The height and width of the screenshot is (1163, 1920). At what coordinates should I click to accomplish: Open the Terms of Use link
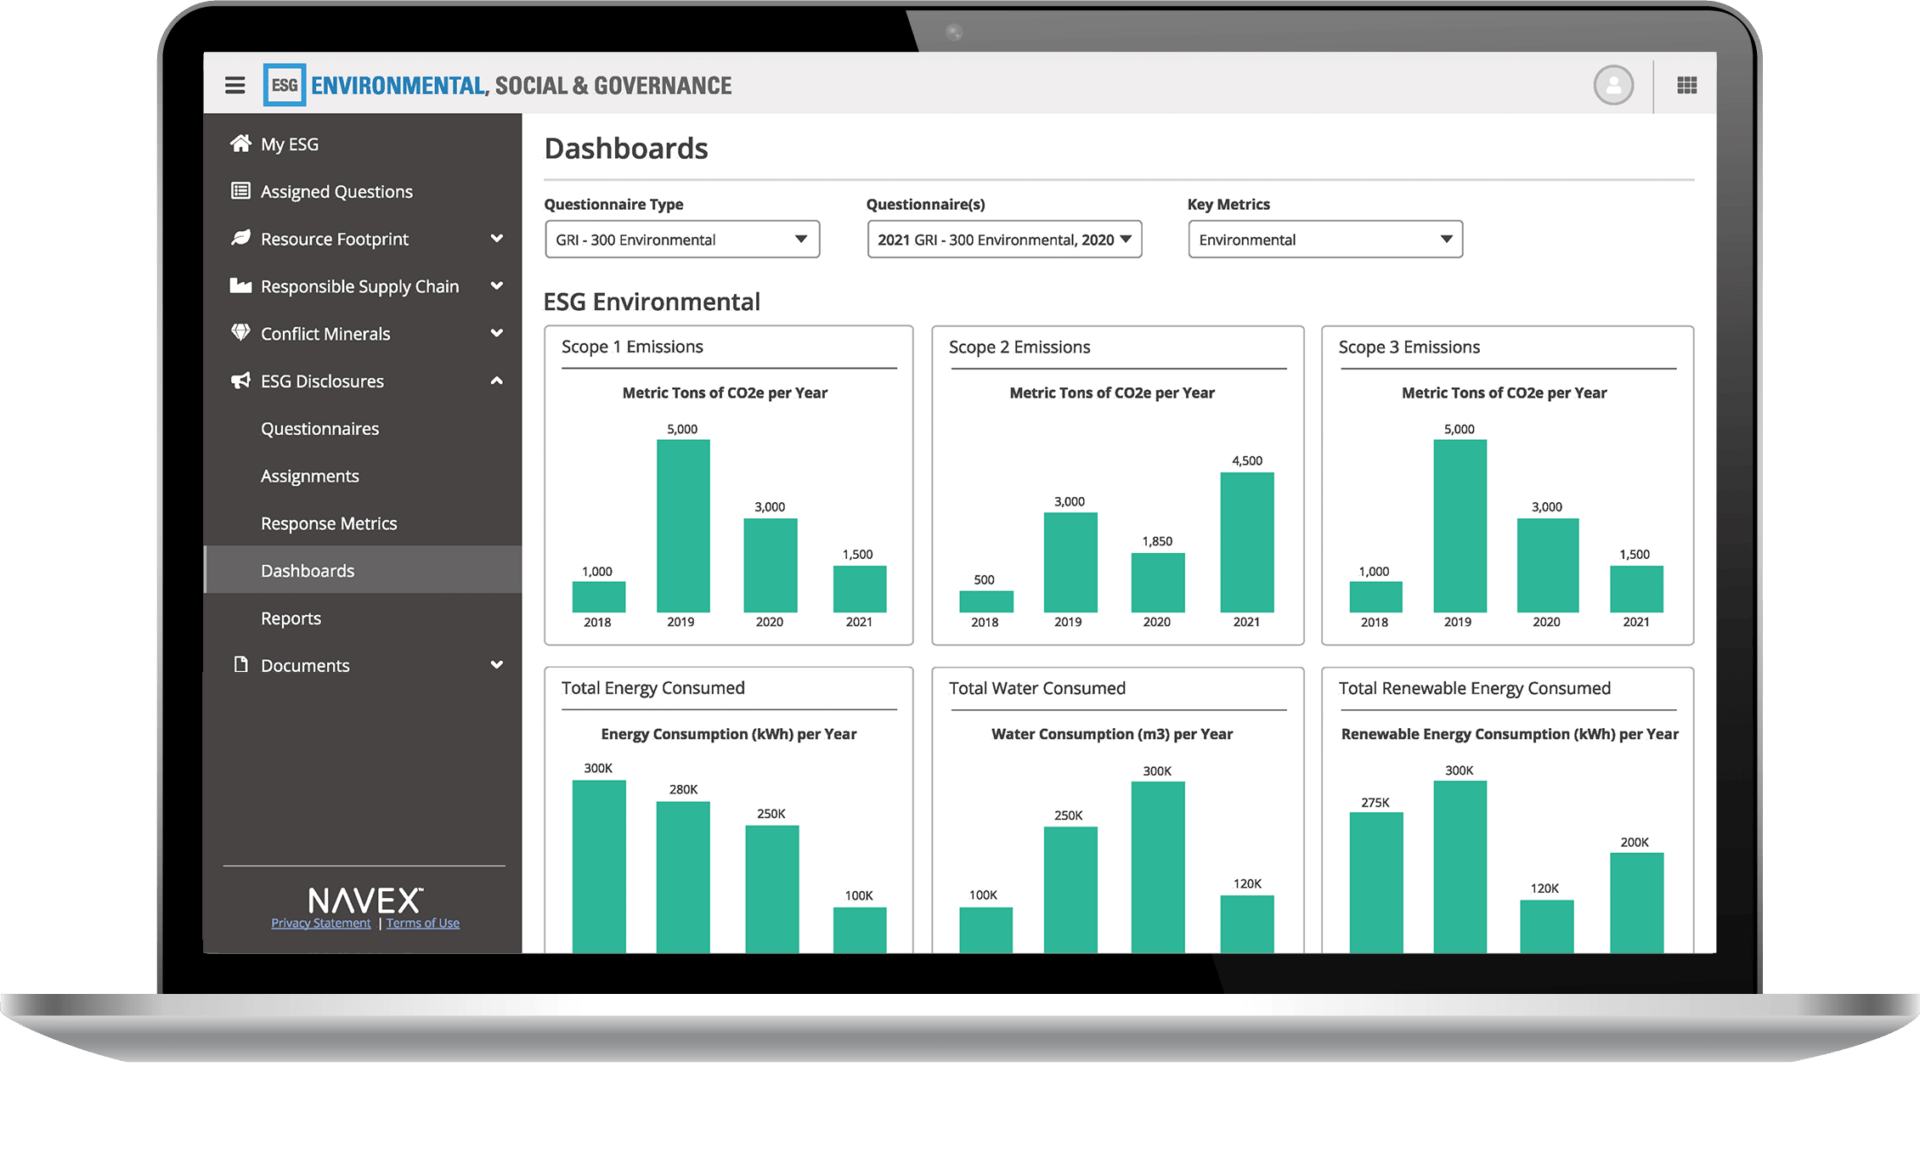pyautogui.click(x=422, y=922)
